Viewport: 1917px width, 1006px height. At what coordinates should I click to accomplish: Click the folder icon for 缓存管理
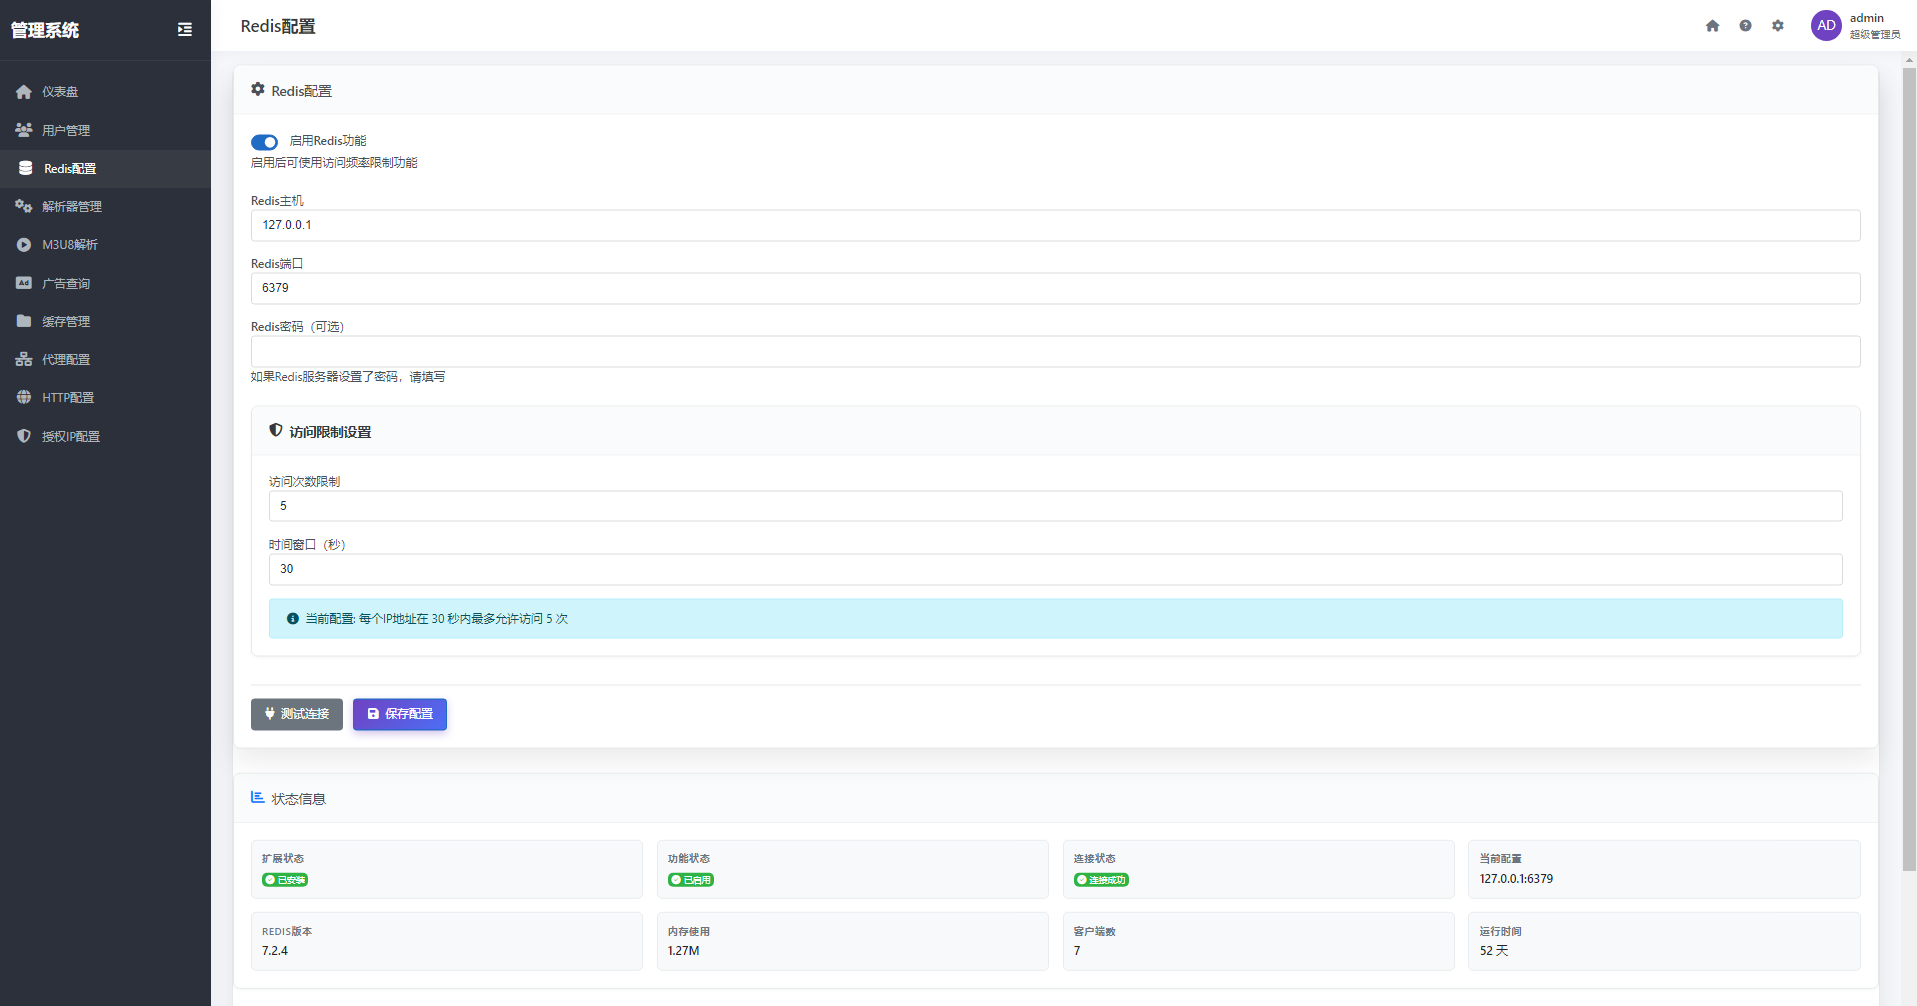click(24, 321)
